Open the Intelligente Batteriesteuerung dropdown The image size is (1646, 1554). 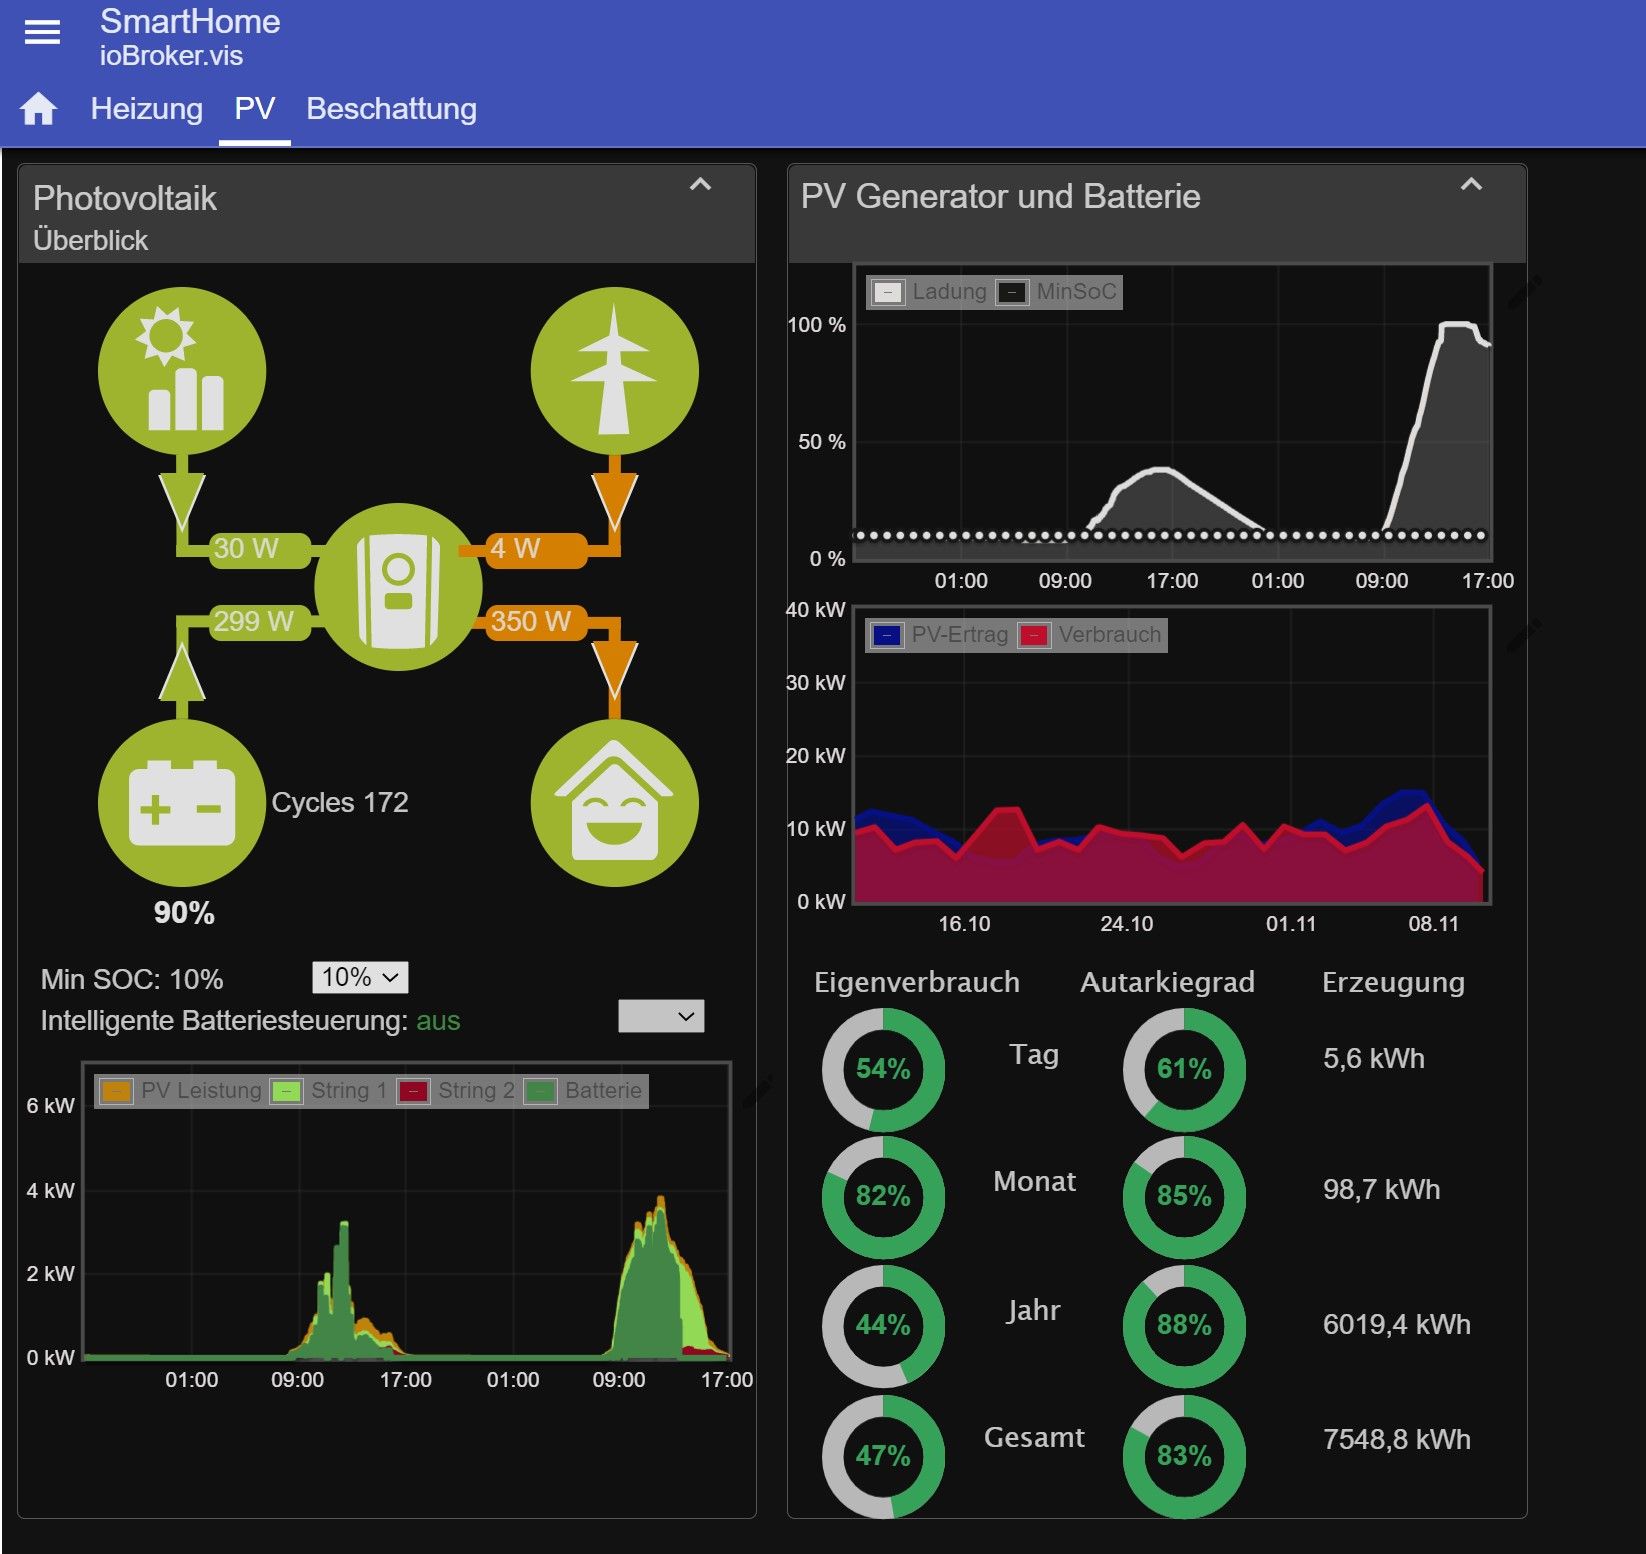[661, 1016]
